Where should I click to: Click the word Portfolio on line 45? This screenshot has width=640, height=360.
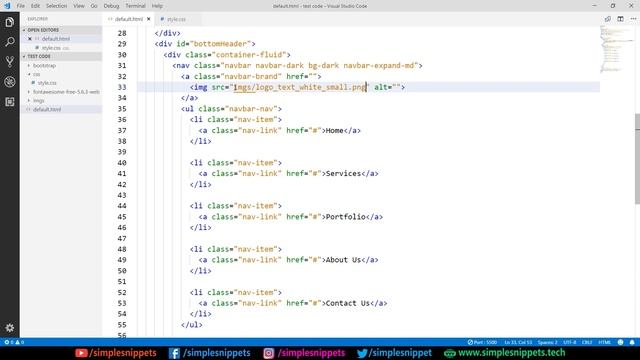345,217
